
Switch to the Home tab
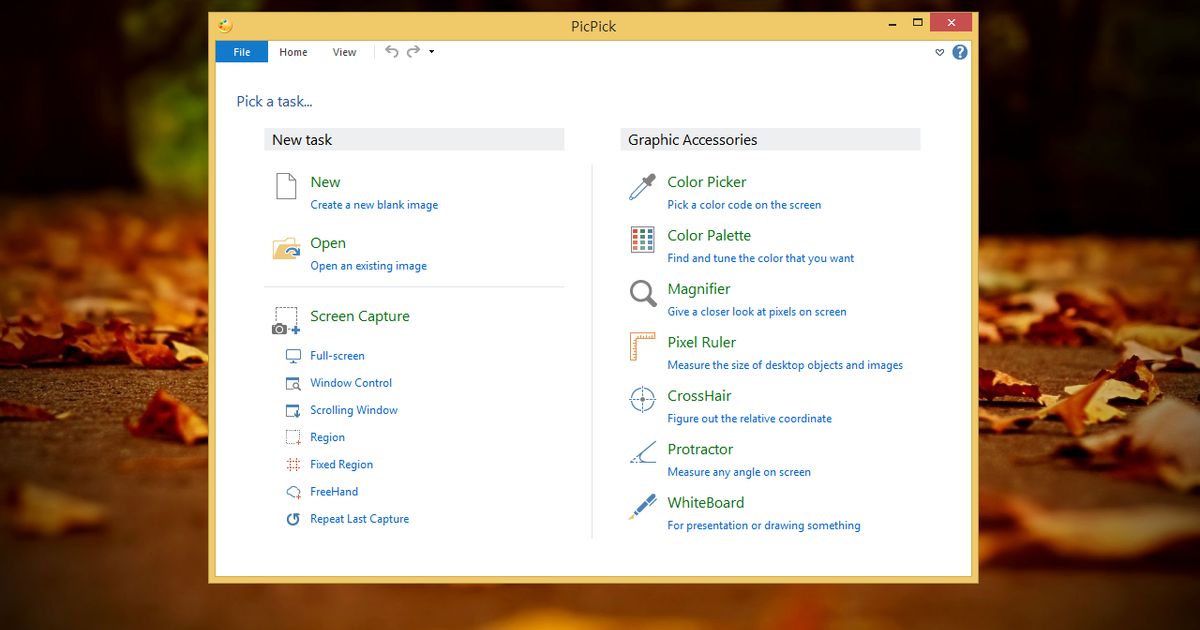[293, 52]
